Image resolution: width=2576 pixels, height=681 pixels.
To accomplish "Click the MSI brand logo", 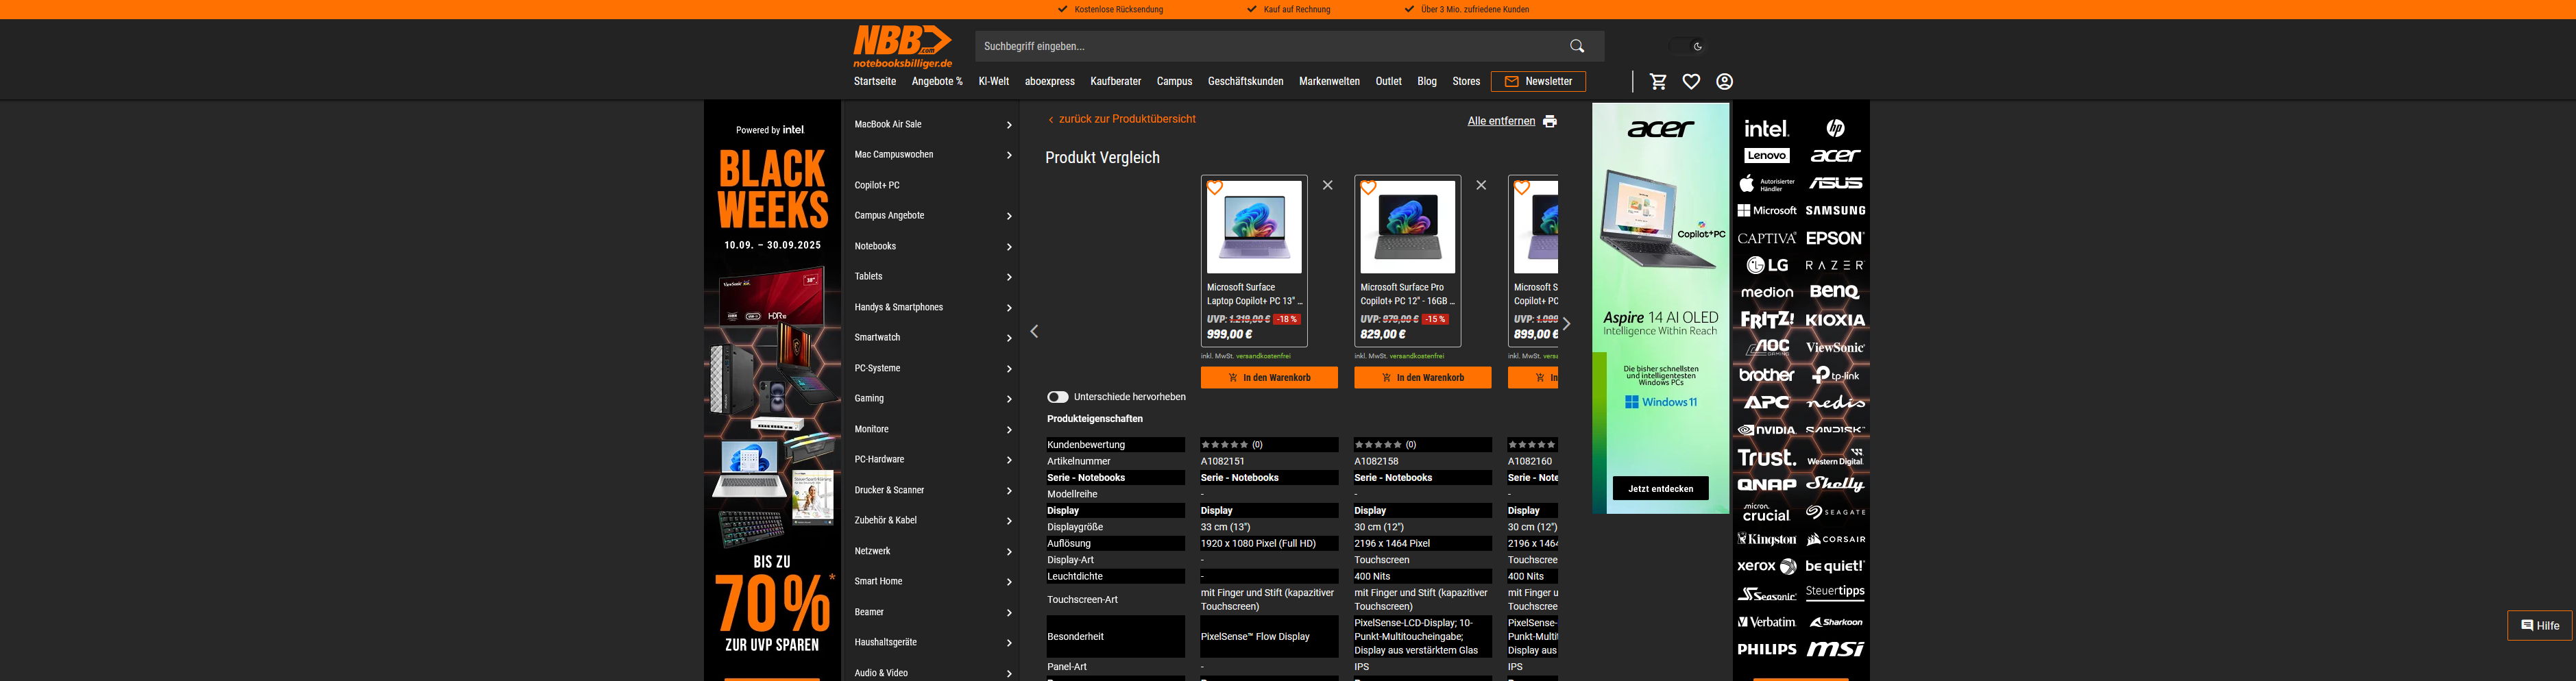I will [1835, 649].
